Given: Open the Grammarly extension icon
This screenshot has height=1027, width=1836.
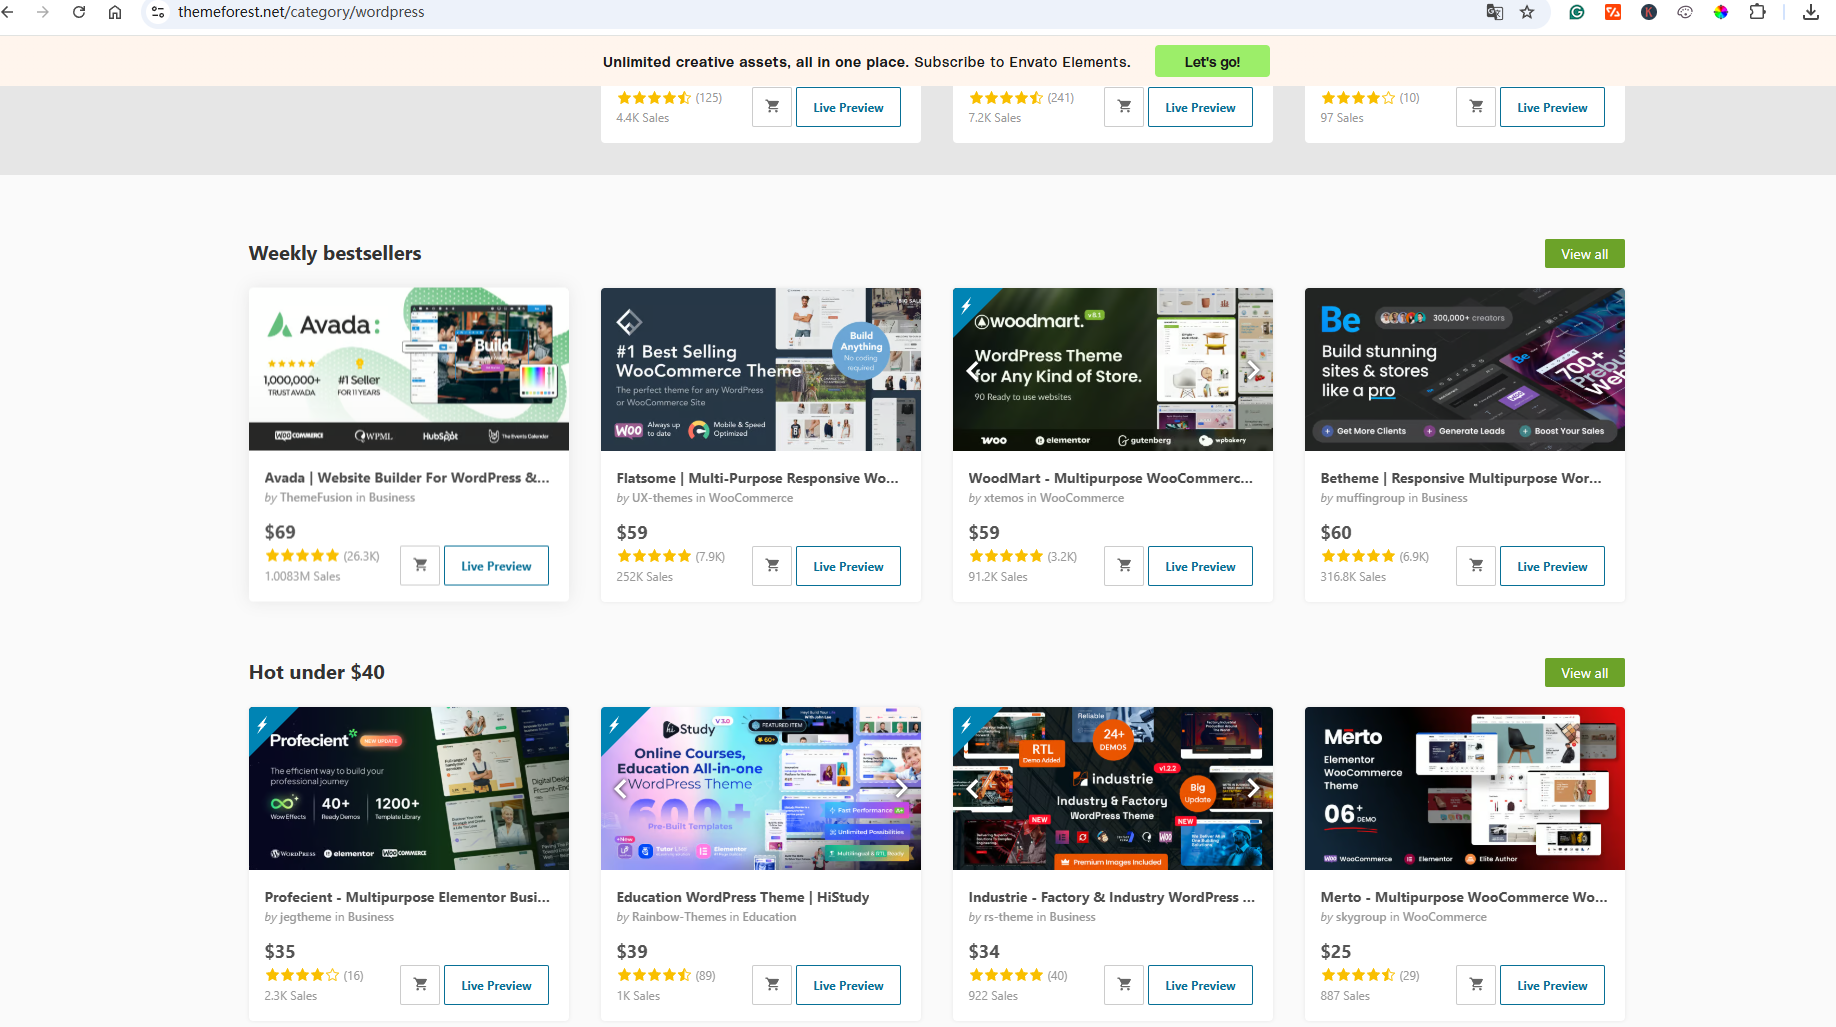Looking at the screenshot, I should tap(1577, 12).
